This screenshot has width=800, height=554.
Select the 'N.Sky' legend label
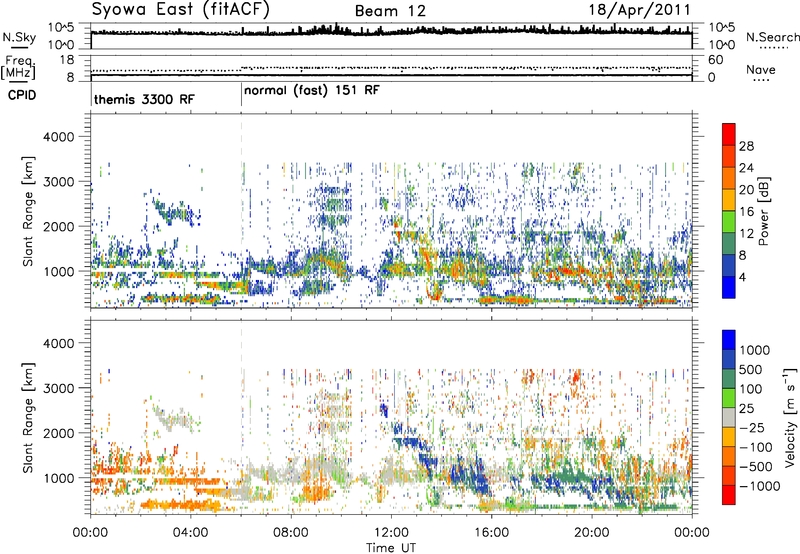point(19,37)
